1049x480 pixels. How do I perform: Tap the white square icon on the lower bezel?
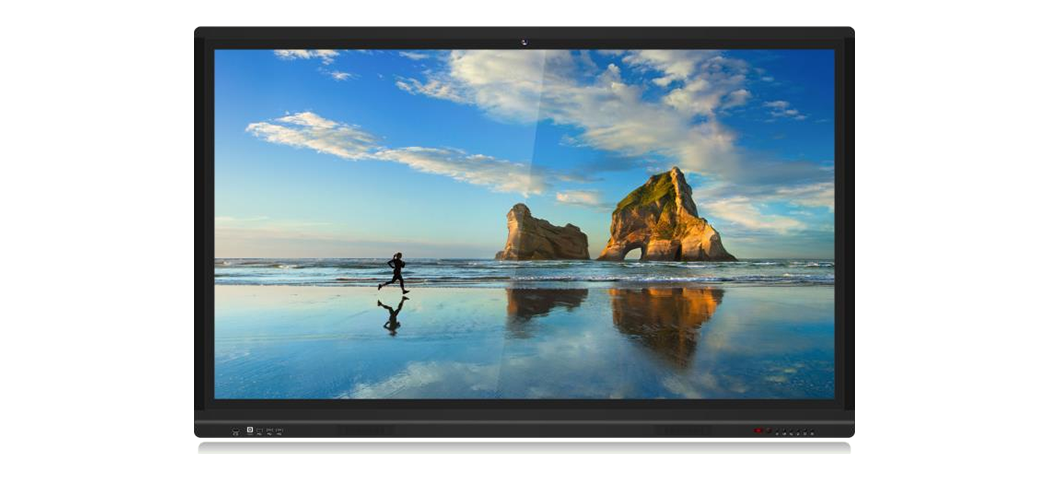[250, 430]
